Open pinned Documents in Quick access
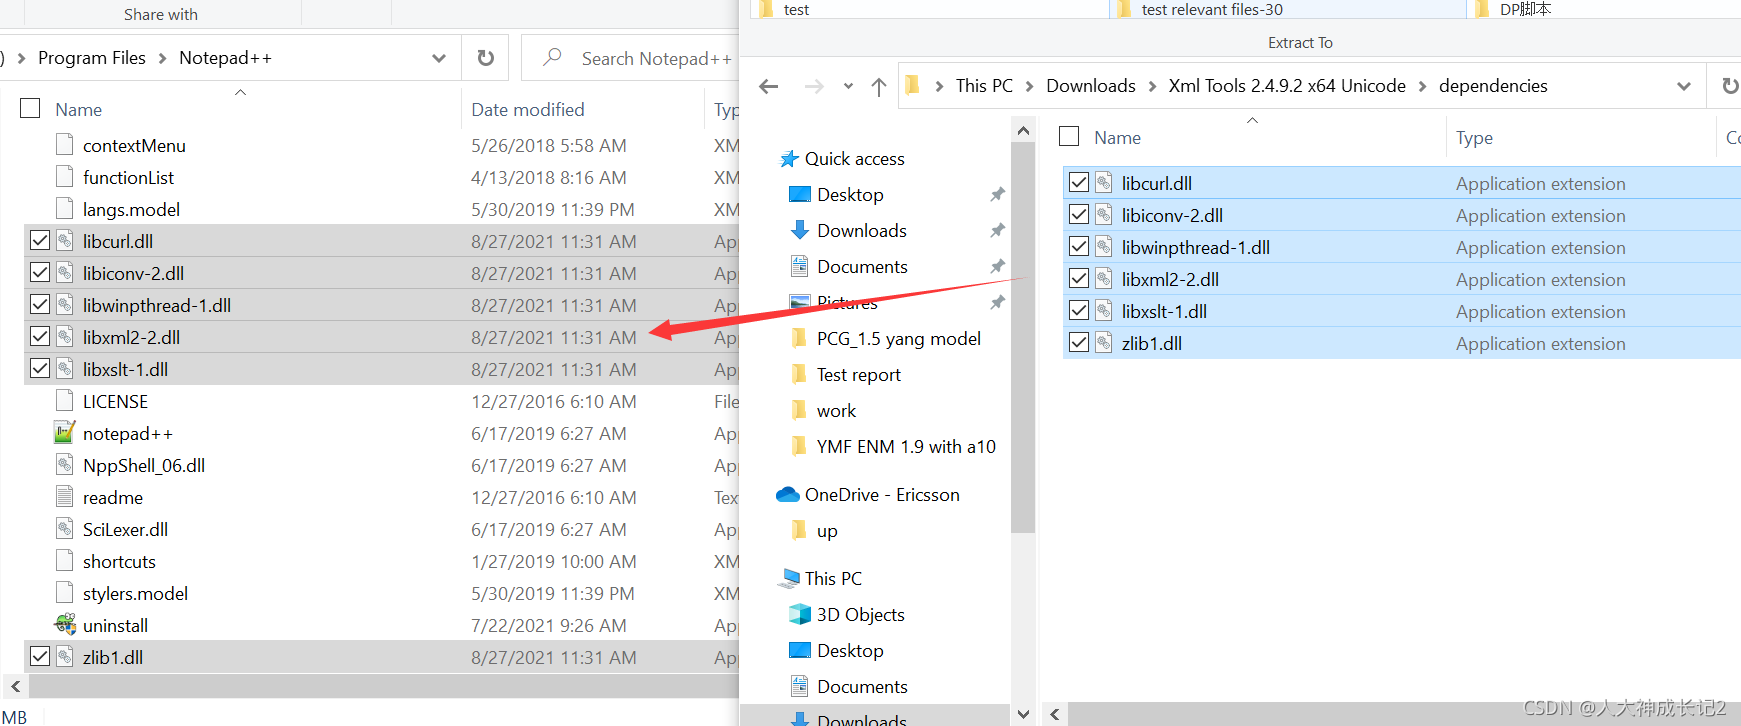Viewport: 1741px width, 726px height. coord(861,266)
